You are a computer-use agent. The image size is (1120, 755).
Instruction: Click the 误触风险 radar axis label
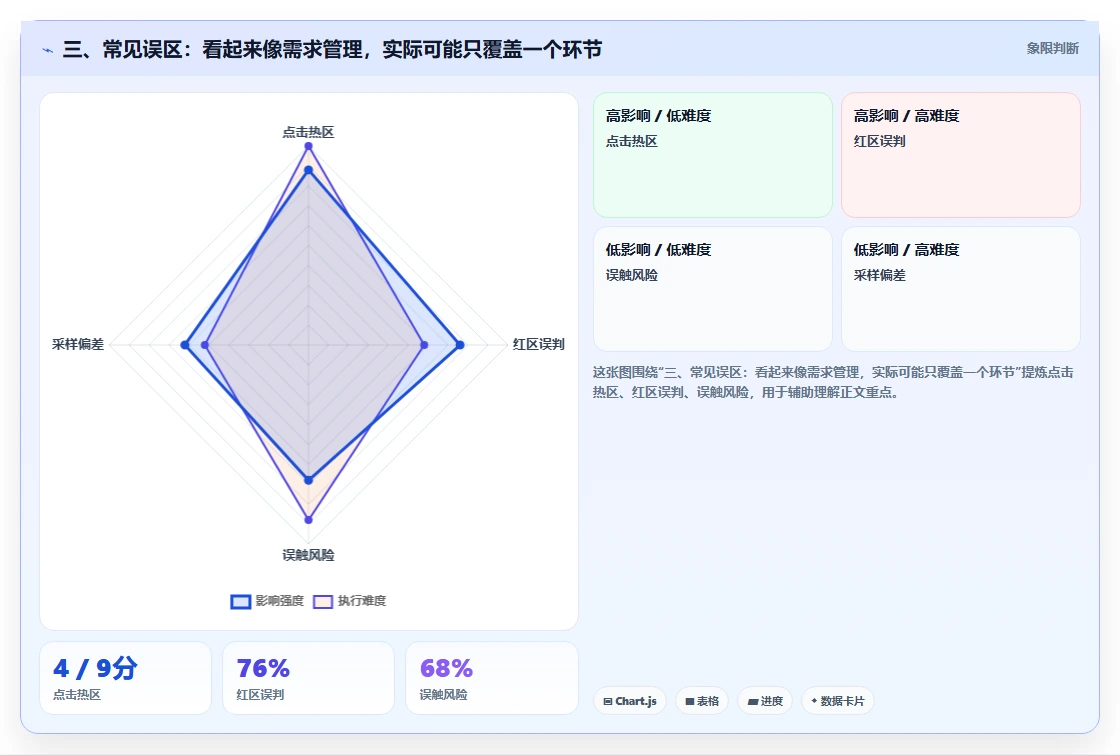click(308, 555)
